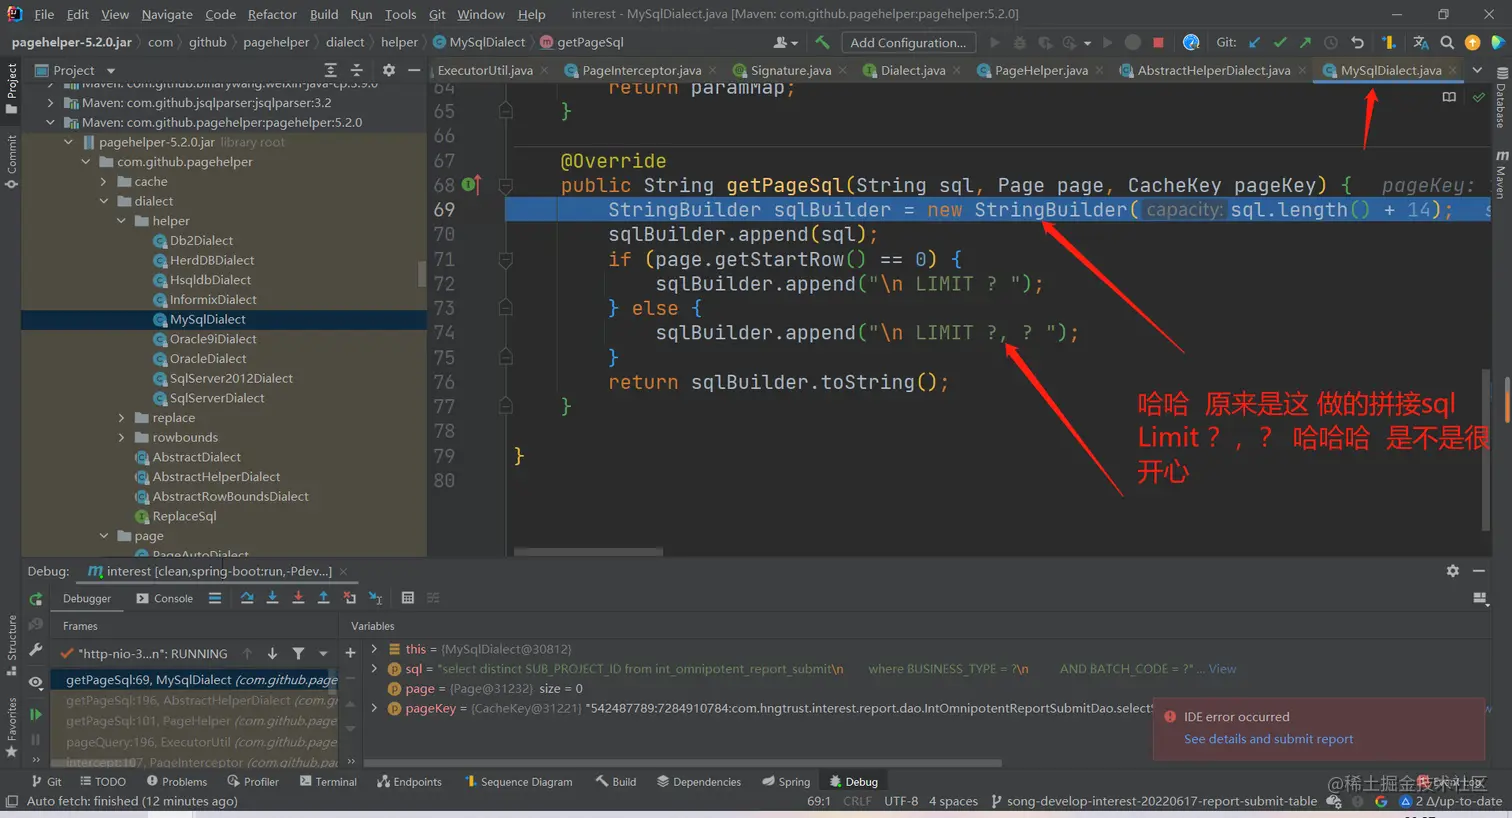Click Drop Frame icon in debugger
This screenshot has width=1512, height=818.
pos(349,598)
